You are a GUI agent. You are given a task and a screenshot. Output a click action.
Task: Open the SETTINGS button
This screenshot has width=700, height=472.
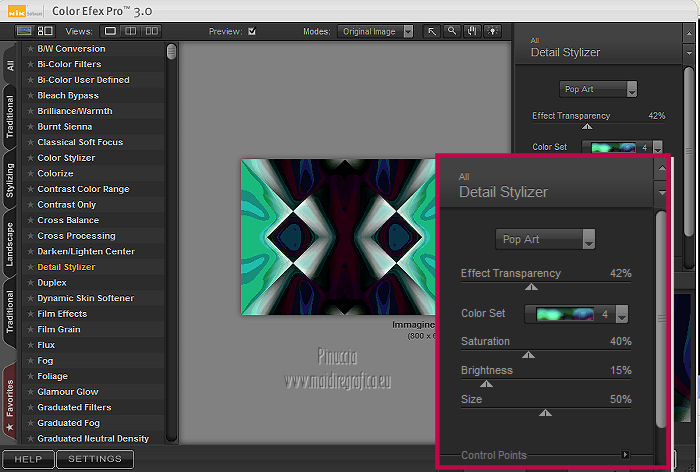coord(94,459)
